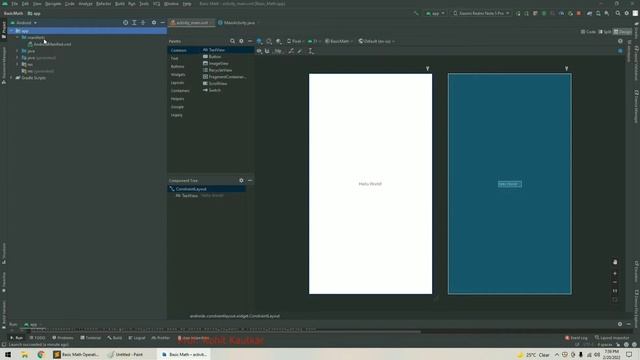Select the Layouts palette category
640x360 pixels.
pyautogui.click(x=177, y=83)
